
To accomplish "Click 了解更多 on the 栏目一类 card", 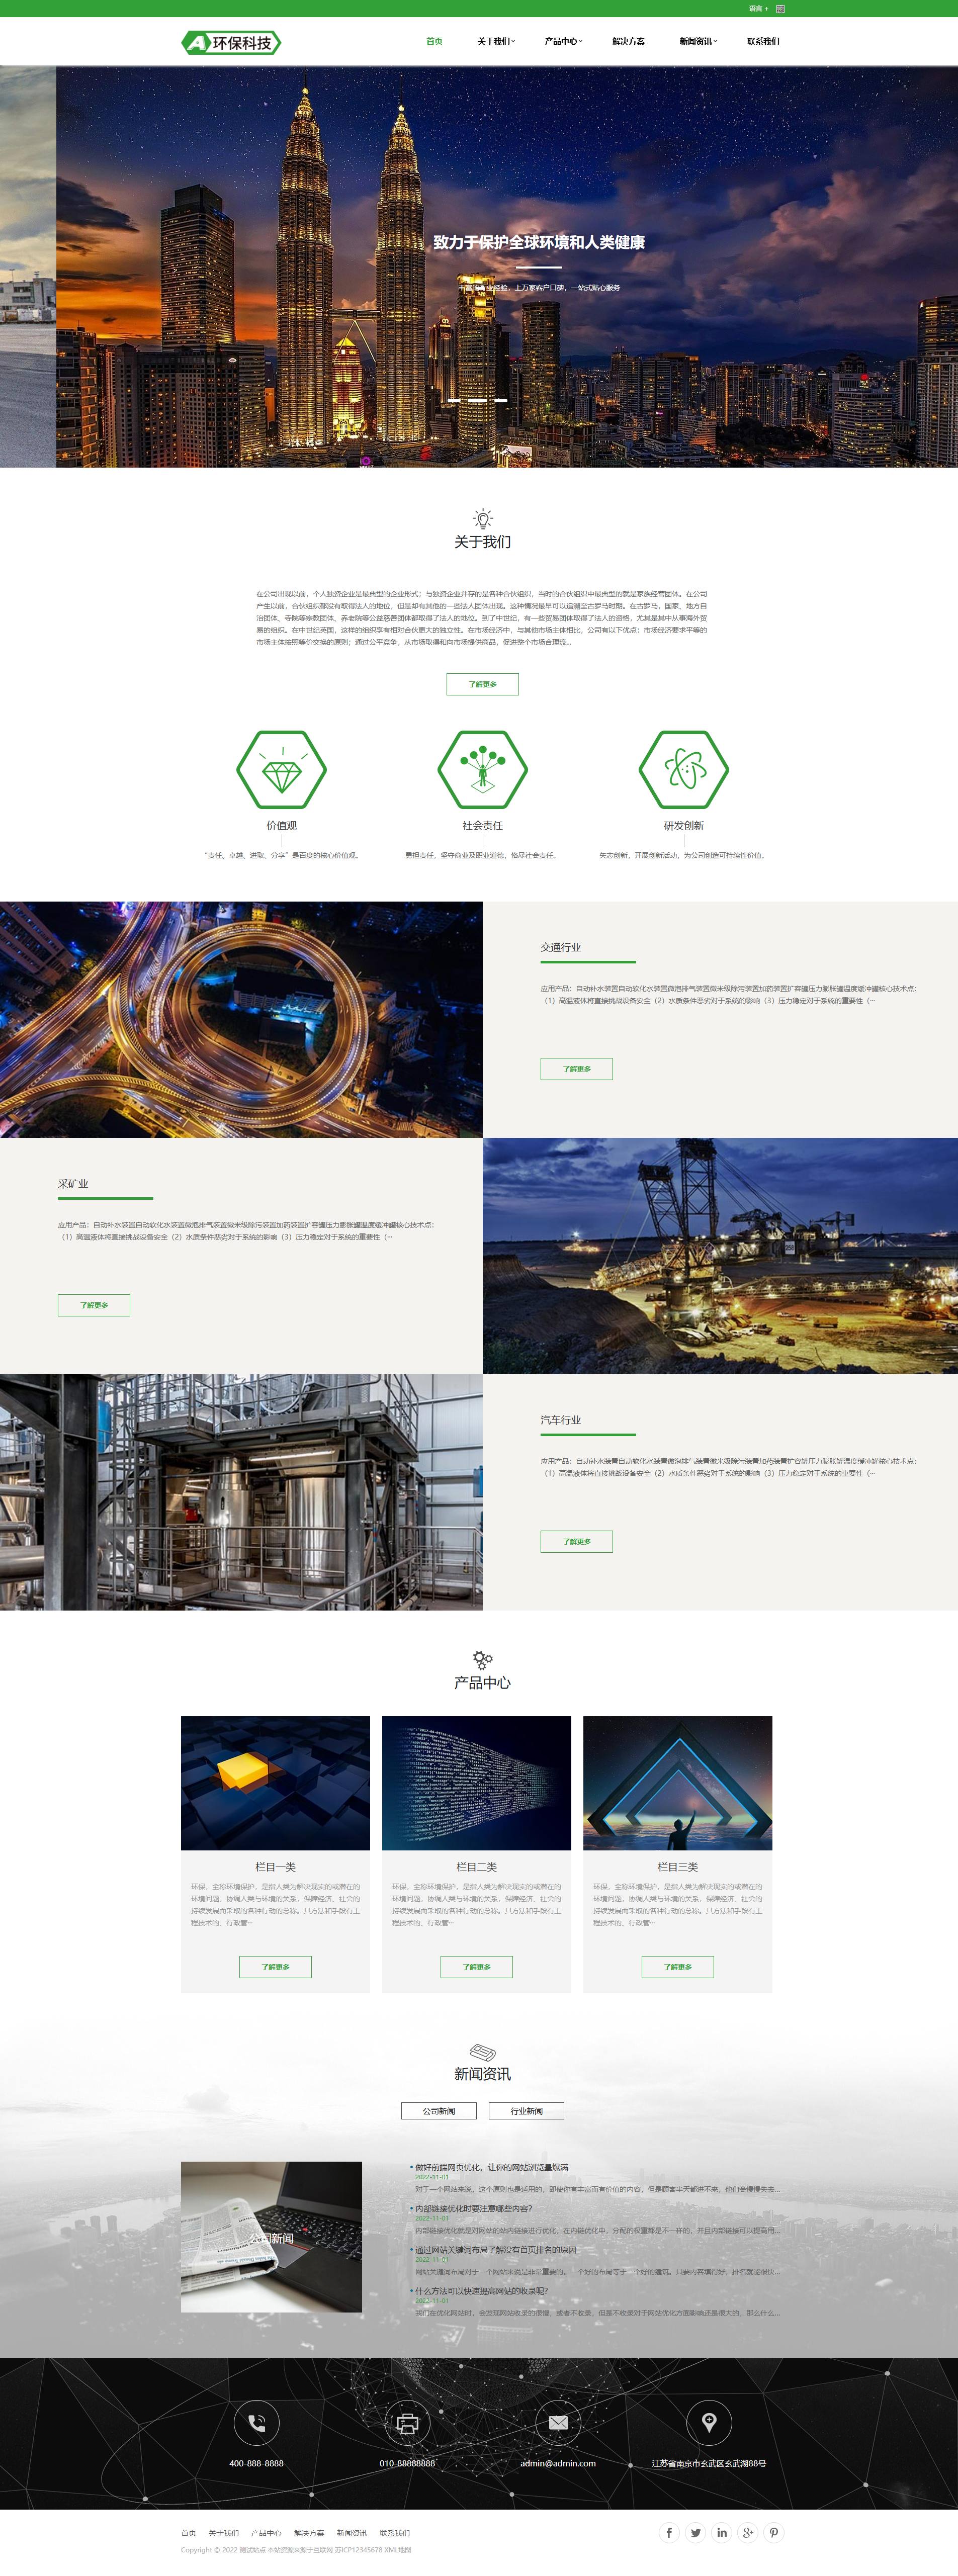I will 275,1967.
